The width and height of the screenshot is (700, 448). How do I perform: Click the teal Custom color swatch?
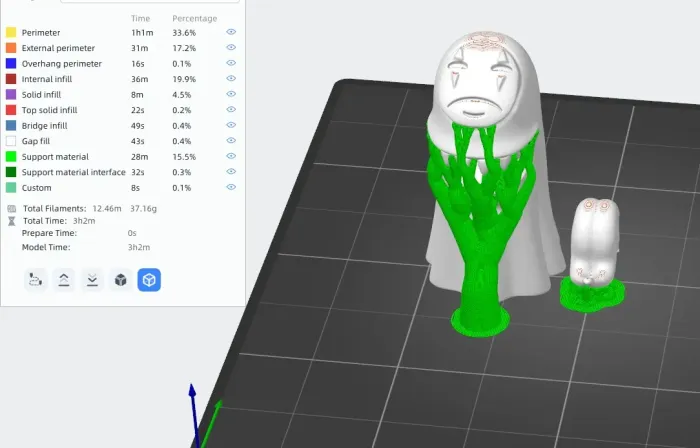pyautogui.click(x=11, y=187)
